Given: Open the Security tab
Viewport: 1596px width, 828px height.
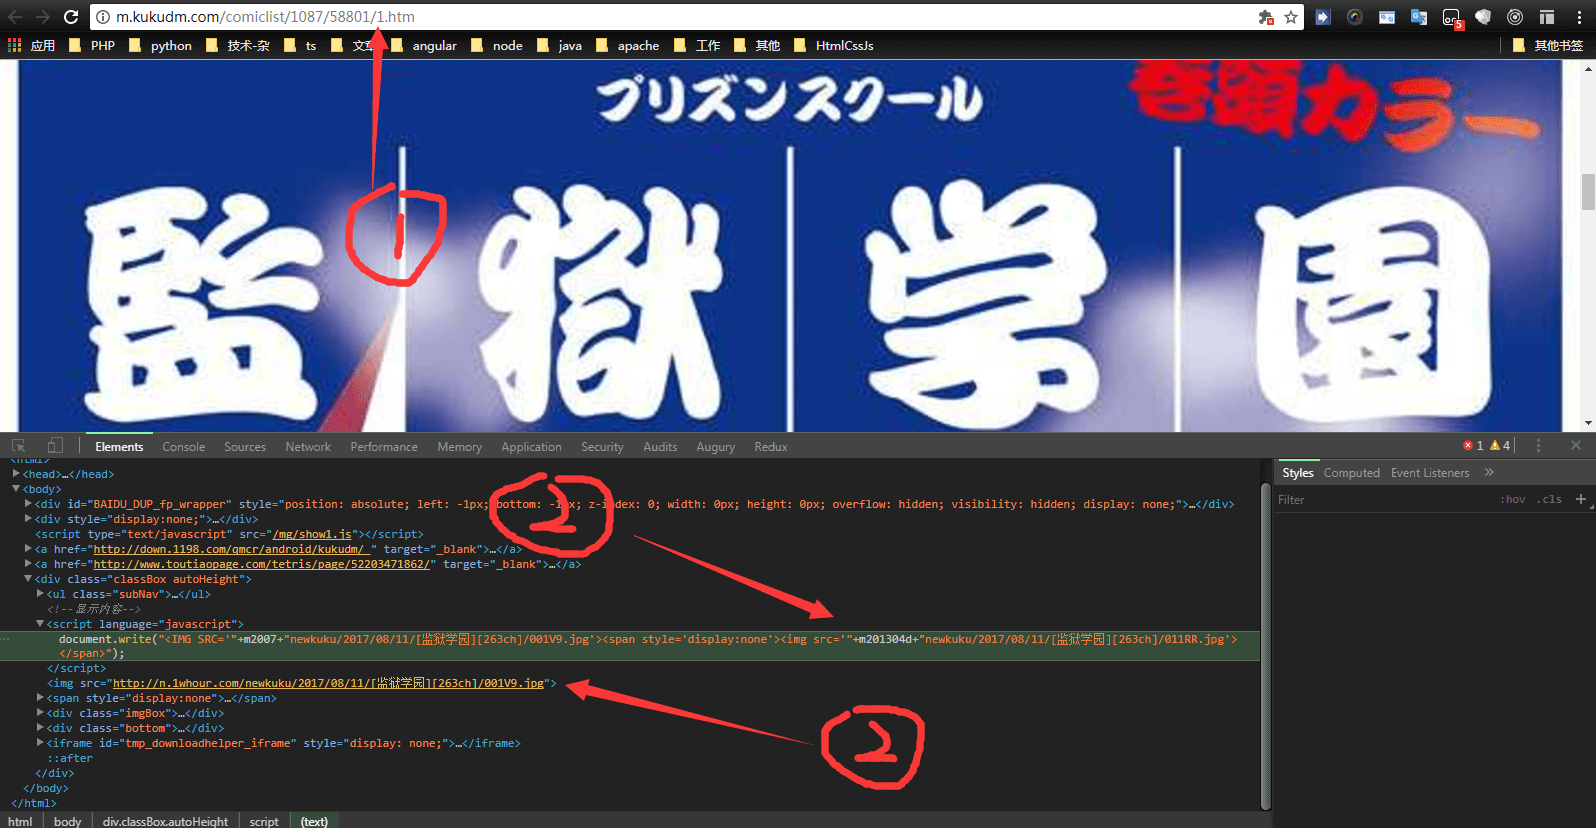Looking at the screenshot, I should 602,447.
